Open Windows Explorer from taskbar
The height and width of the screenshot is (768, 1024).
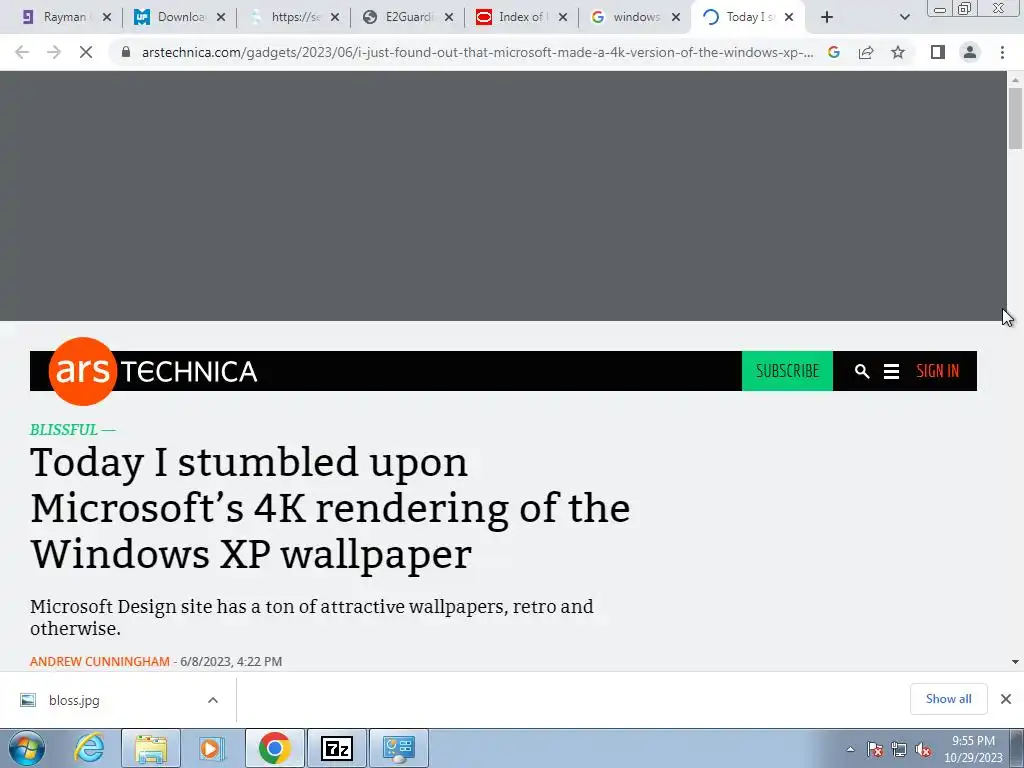click(x=151, y=748)
